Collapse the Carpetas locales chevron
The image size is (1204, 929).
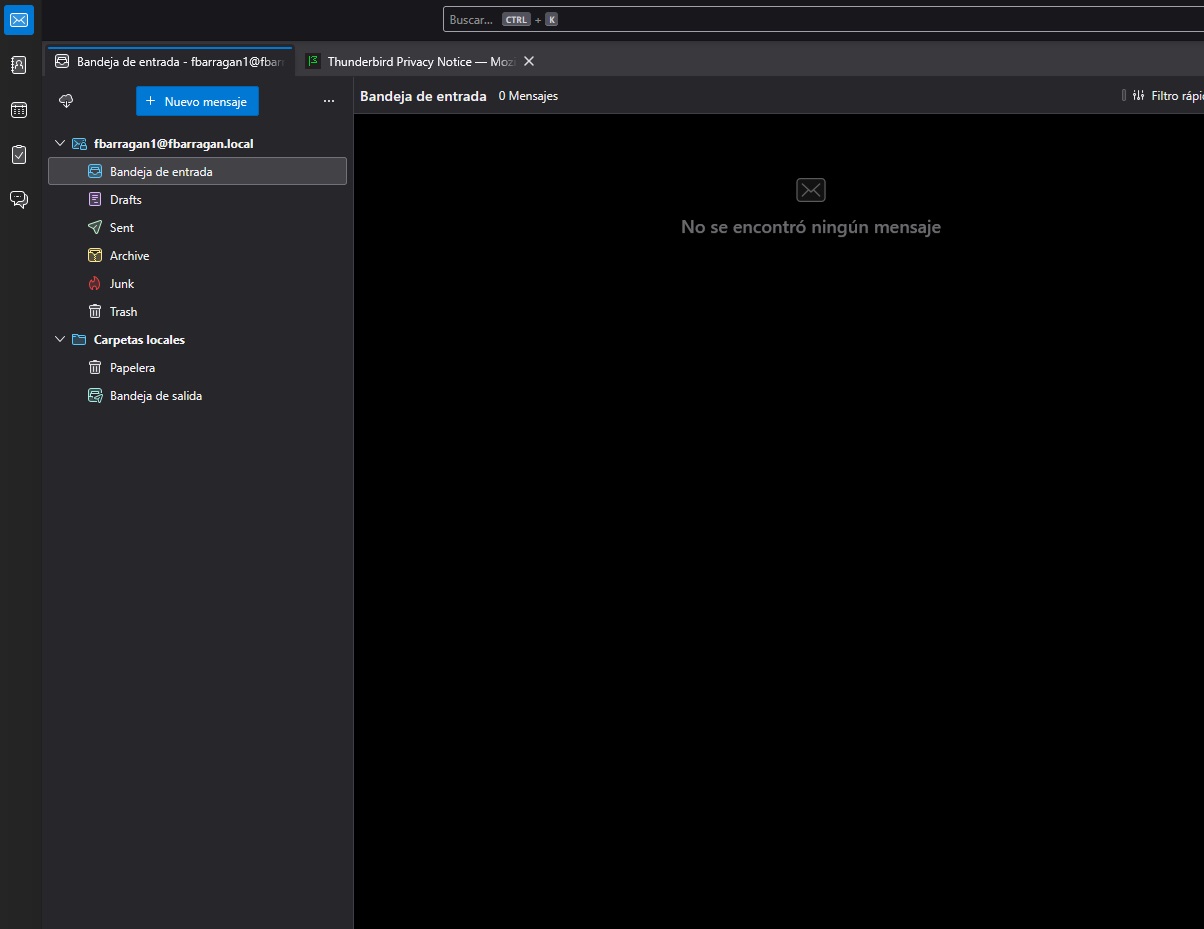[59, 340]
